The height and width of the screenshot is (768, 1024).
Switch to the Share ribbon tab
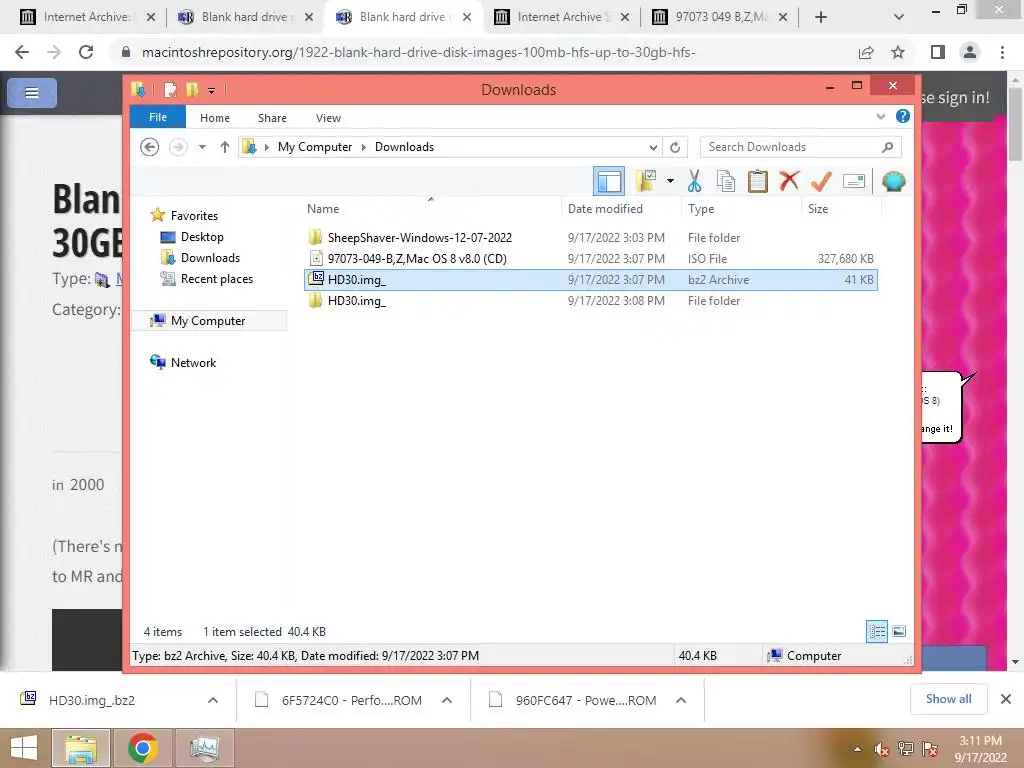272,118
